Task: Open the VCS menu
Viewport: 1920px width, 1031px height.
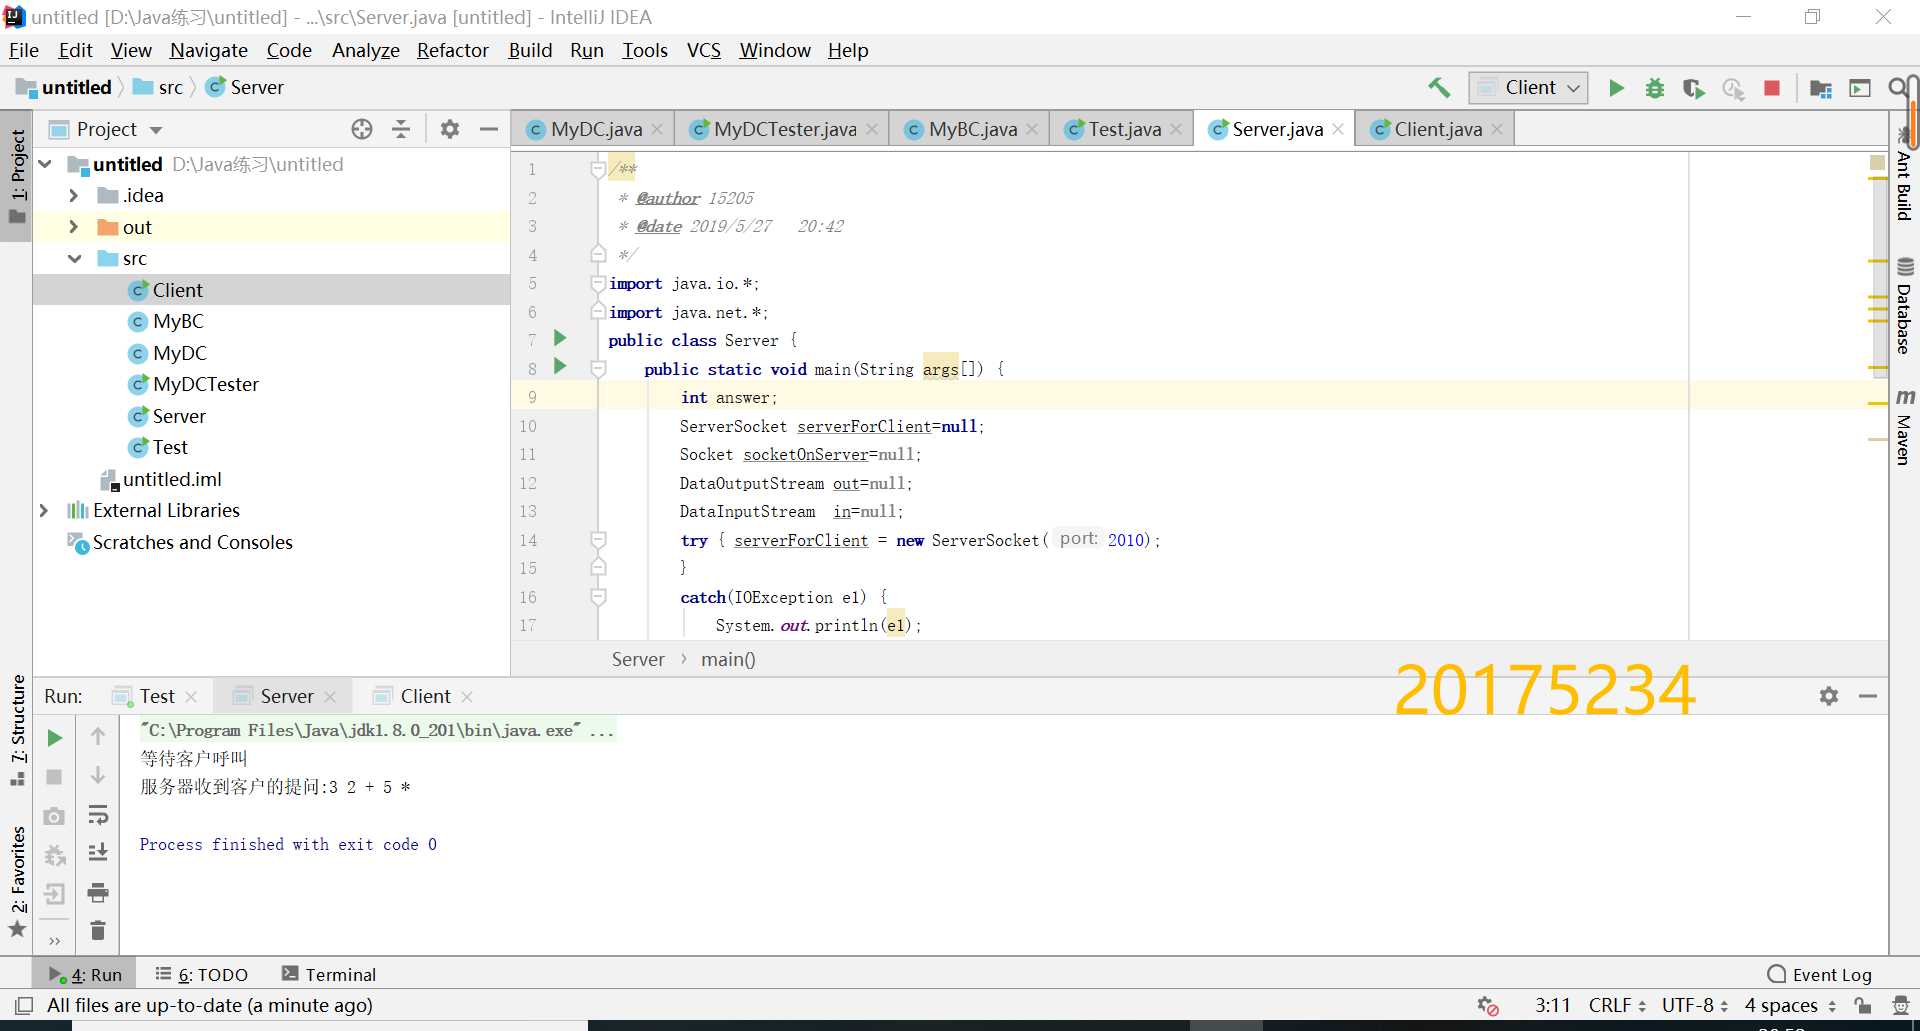Action: 704,50
